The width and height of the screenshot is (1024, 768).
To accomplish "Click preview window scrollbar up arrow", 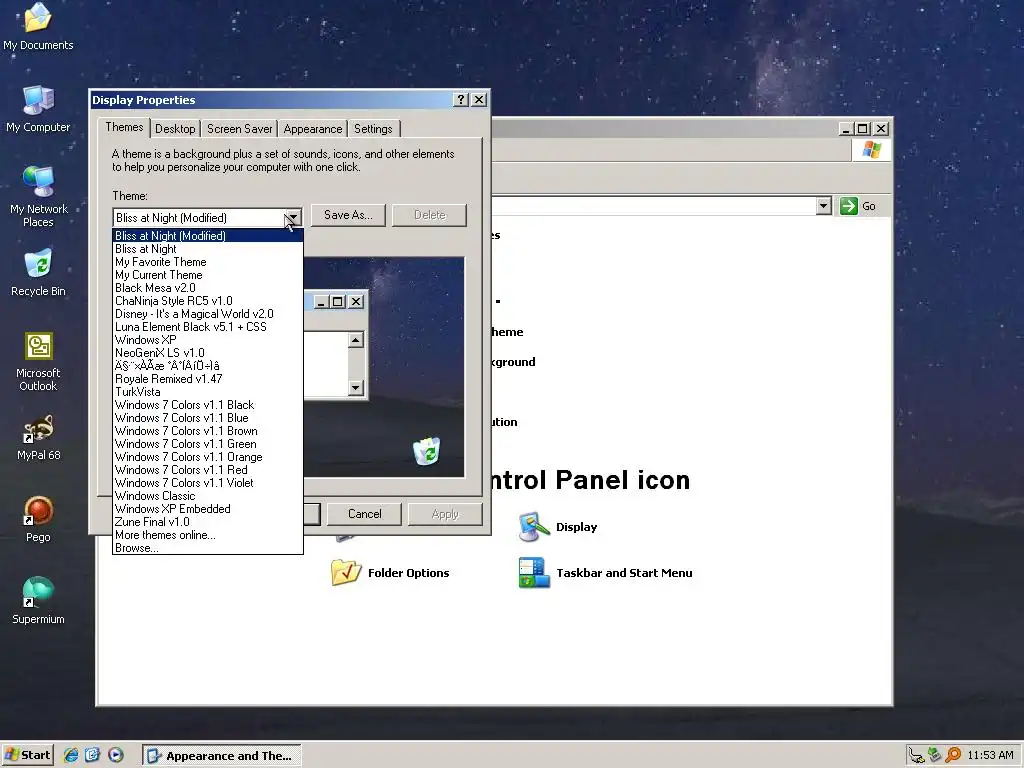I will (355, 340).
